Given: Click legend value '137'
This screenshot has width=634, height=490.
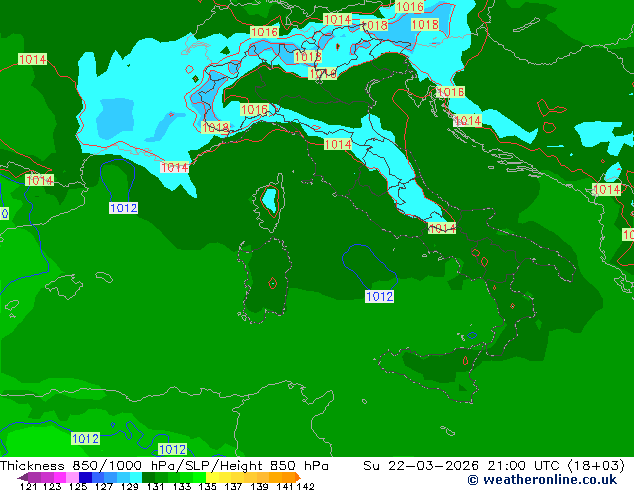Looking at the screenshot, I should (x=233, y=486).
